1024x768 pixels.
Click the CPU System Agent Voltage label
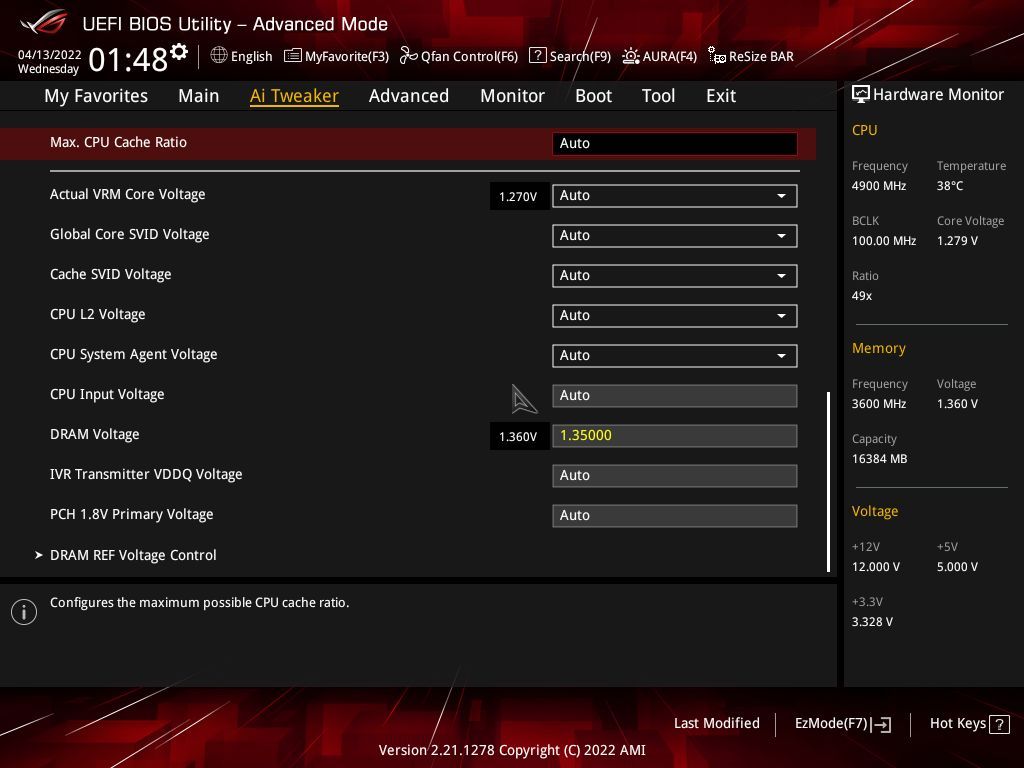[x=133, y=355]
